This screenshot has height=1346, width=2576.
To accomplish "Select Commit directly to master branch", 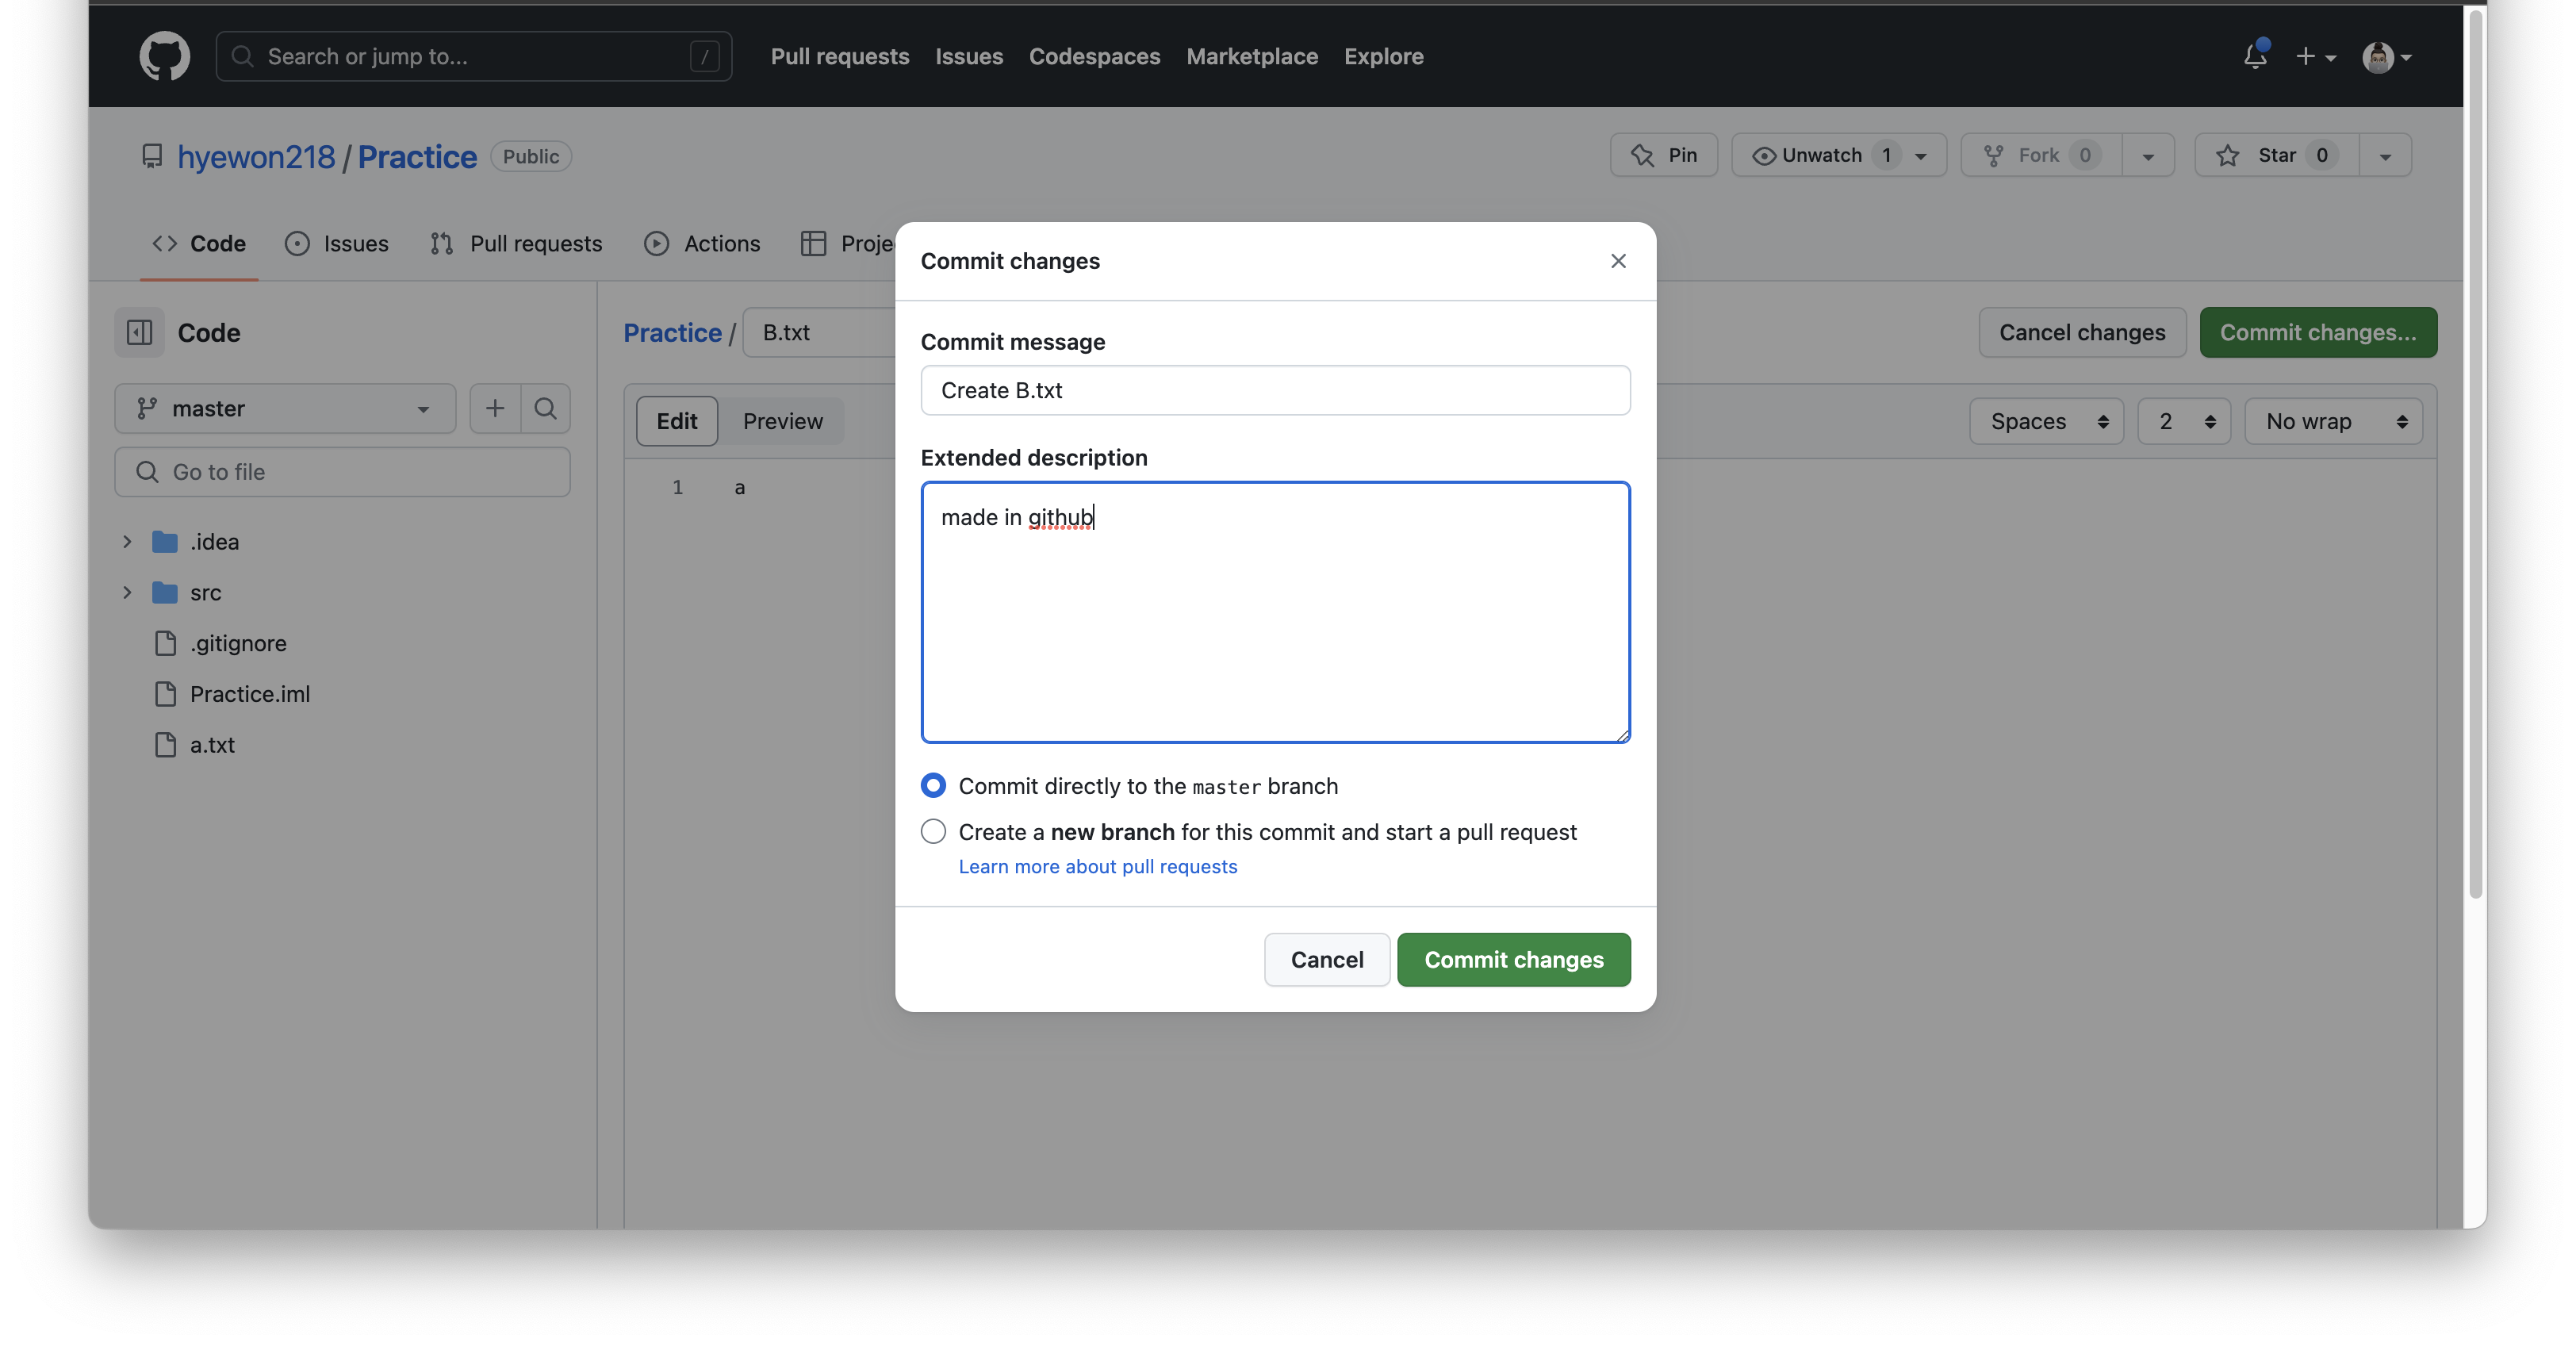I will click(x=933, y=786).
